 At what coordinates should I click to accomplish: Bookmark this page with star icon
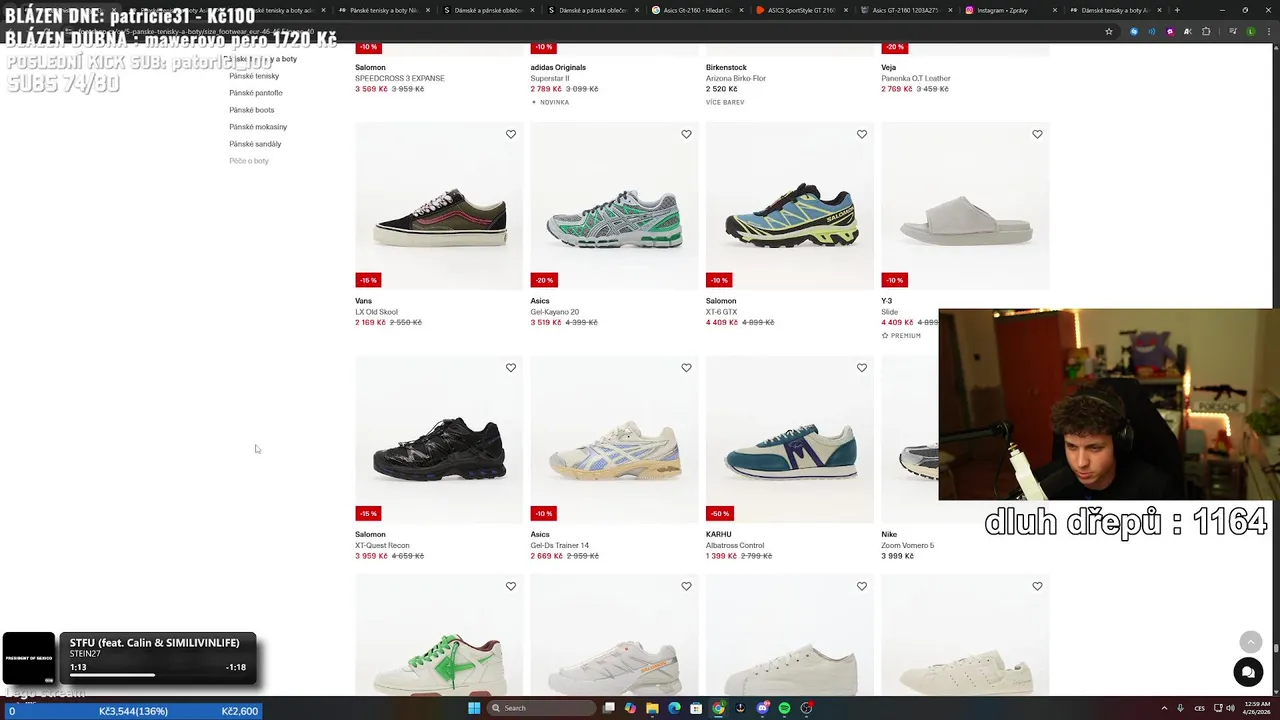pos(1109,31)
